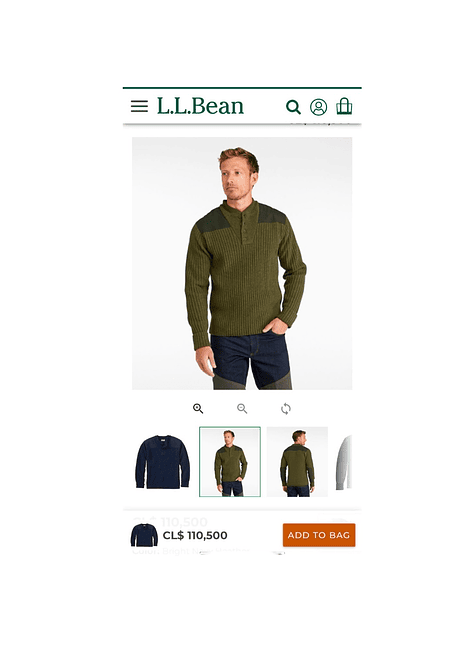Select the green sweater back-view thumbnail

click(x=297, y=462)
